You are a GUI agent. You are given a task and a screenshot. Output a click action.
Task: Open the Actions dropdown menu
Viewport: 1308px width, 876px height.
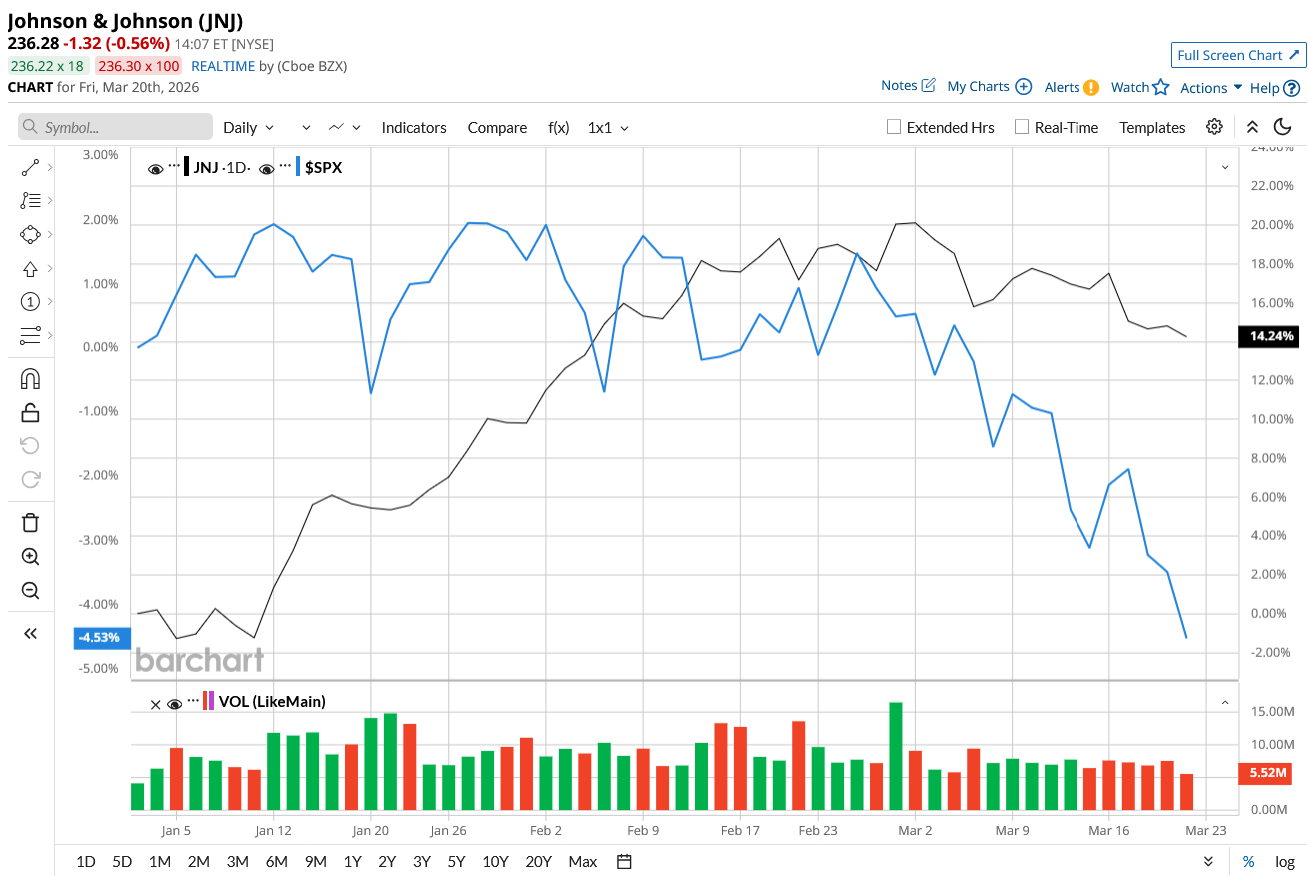pos(1211,88)
